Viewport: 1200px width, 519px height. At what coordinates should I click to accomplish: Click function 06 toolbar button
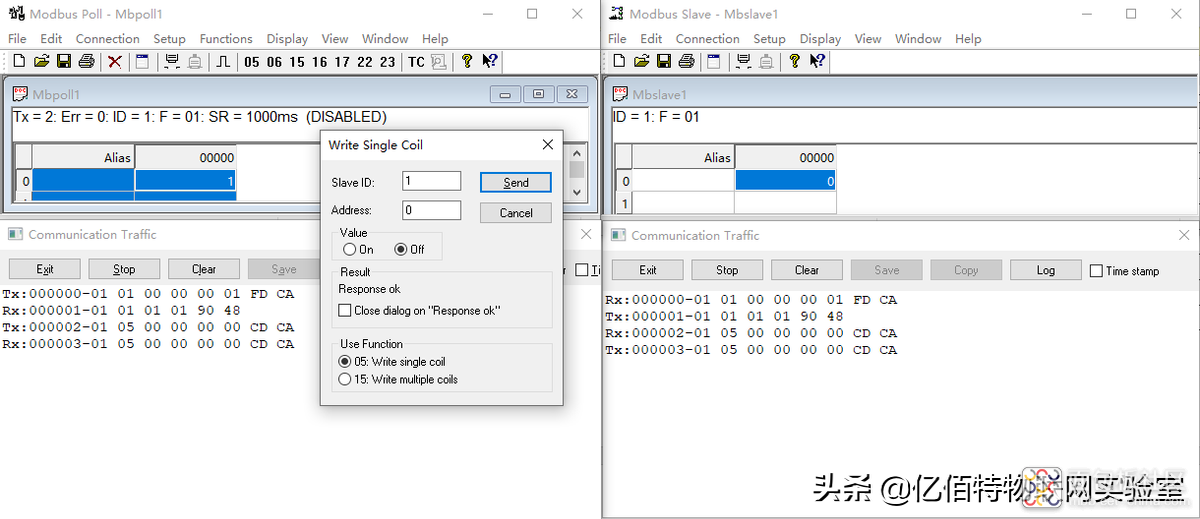[274, 62]
